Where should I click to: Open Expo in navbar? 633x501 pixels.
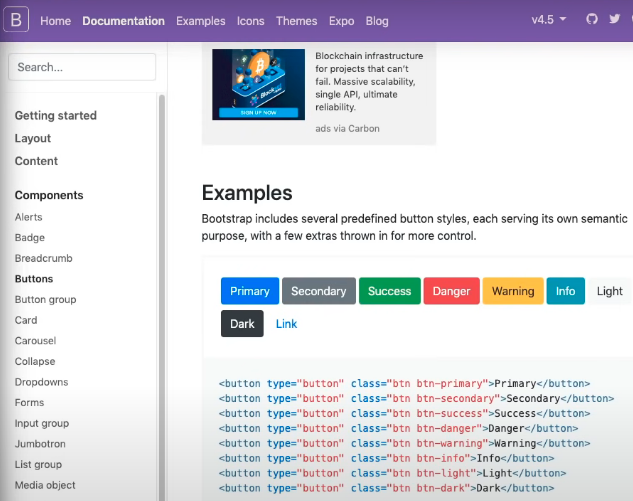coord(342,21)
